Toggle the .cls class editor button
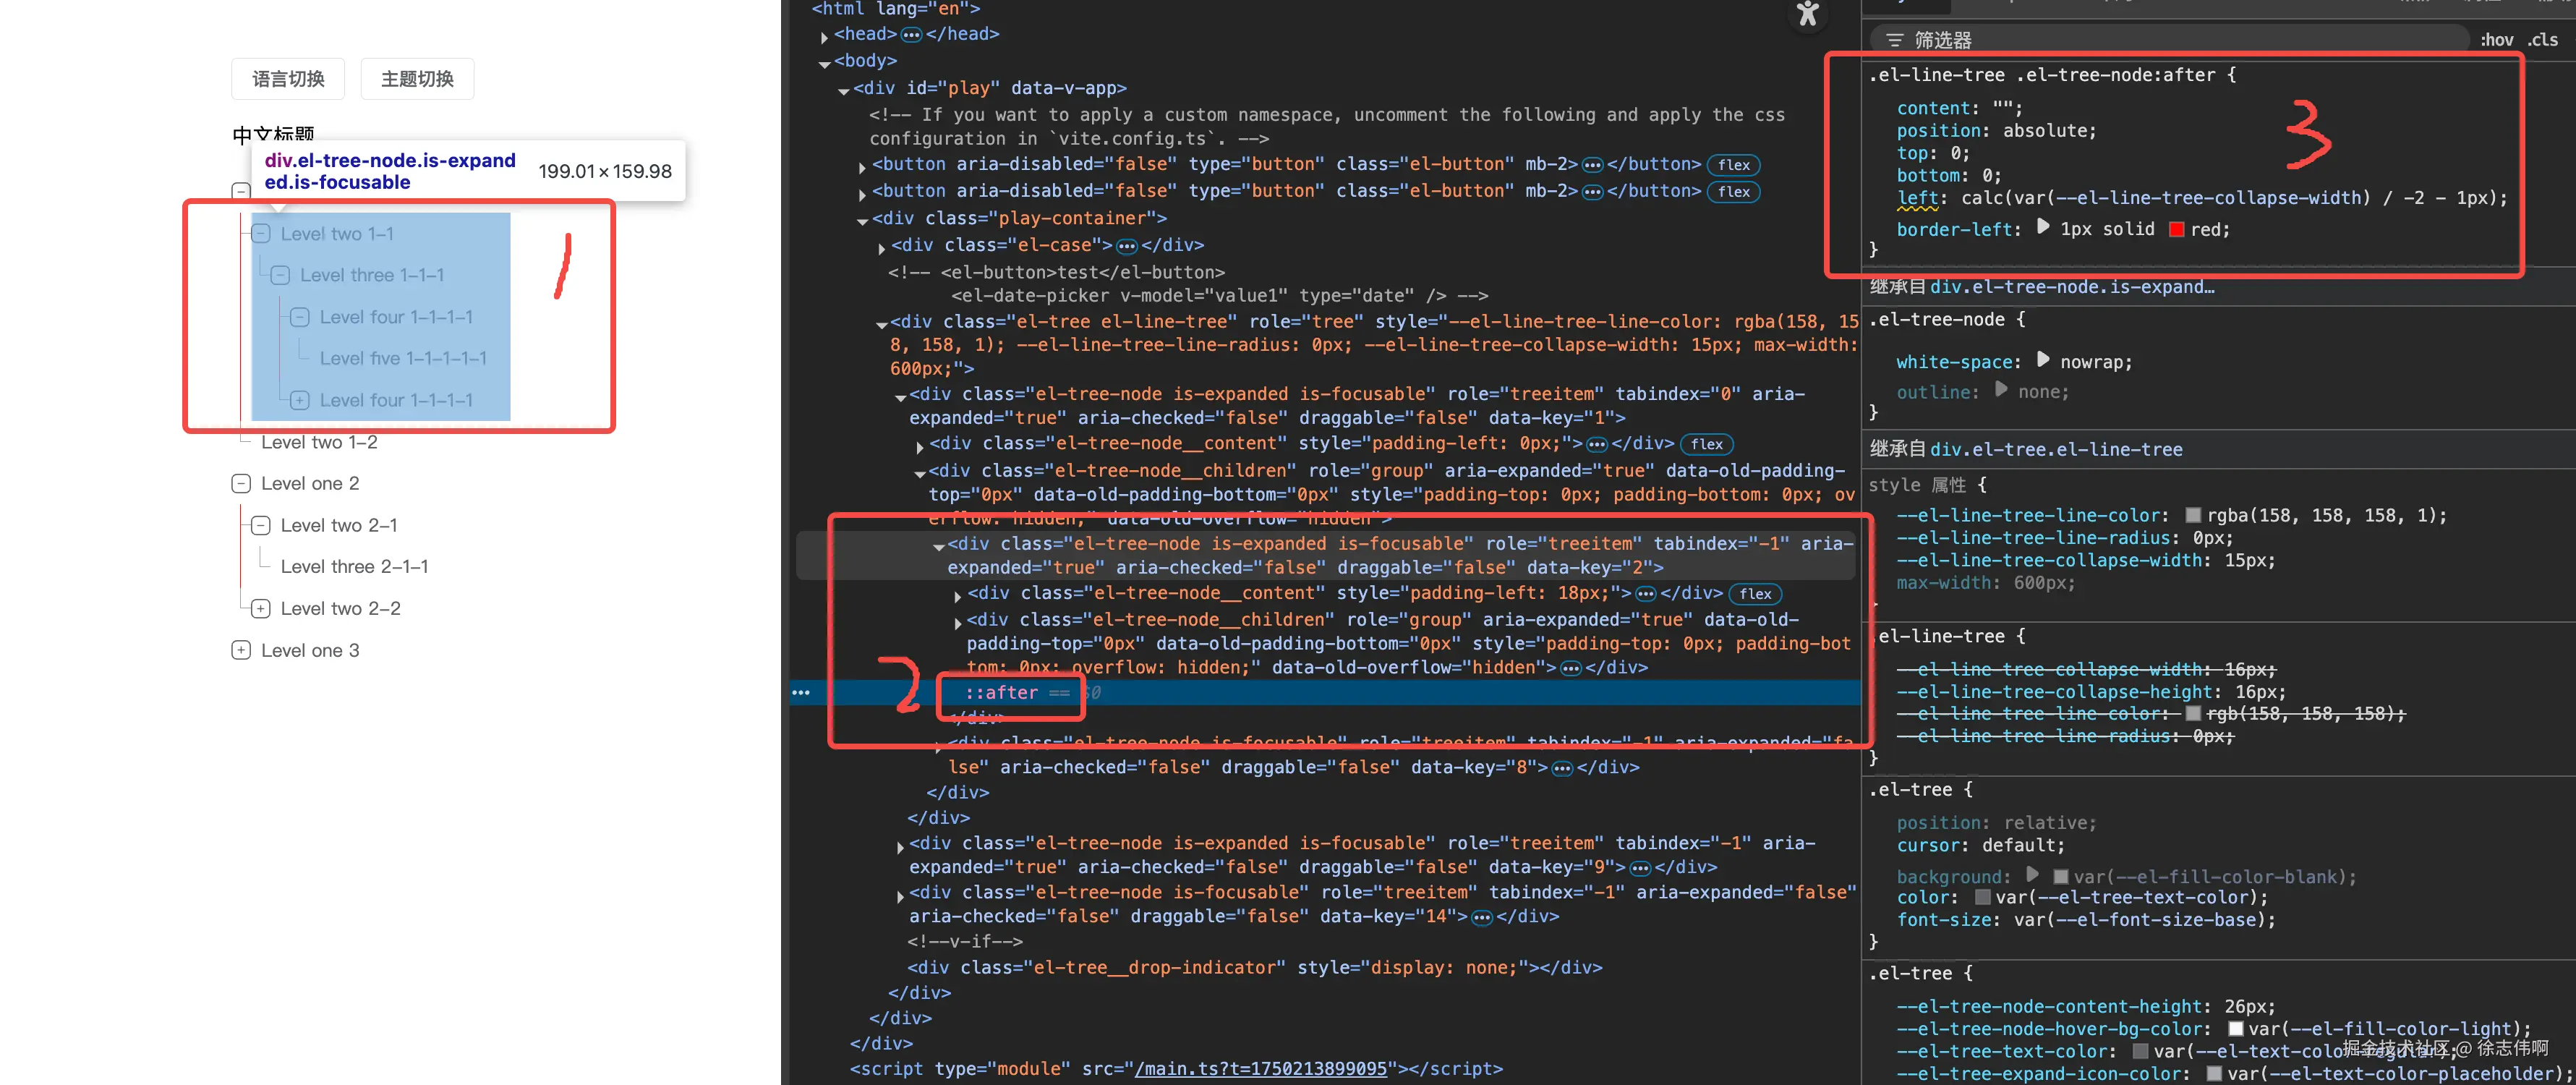The width and height of the screenshot is (2576, 1085). tap(2542, 40)
